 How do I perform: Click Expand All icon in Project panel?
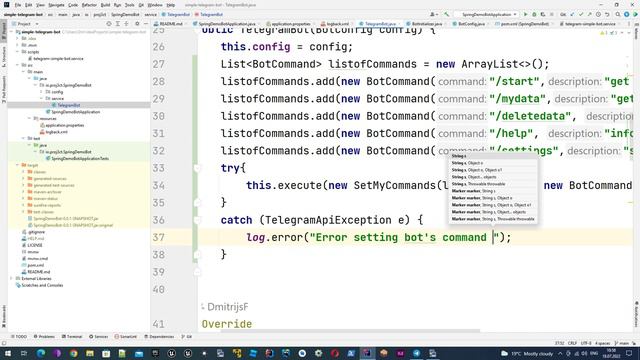pos(118,24)
